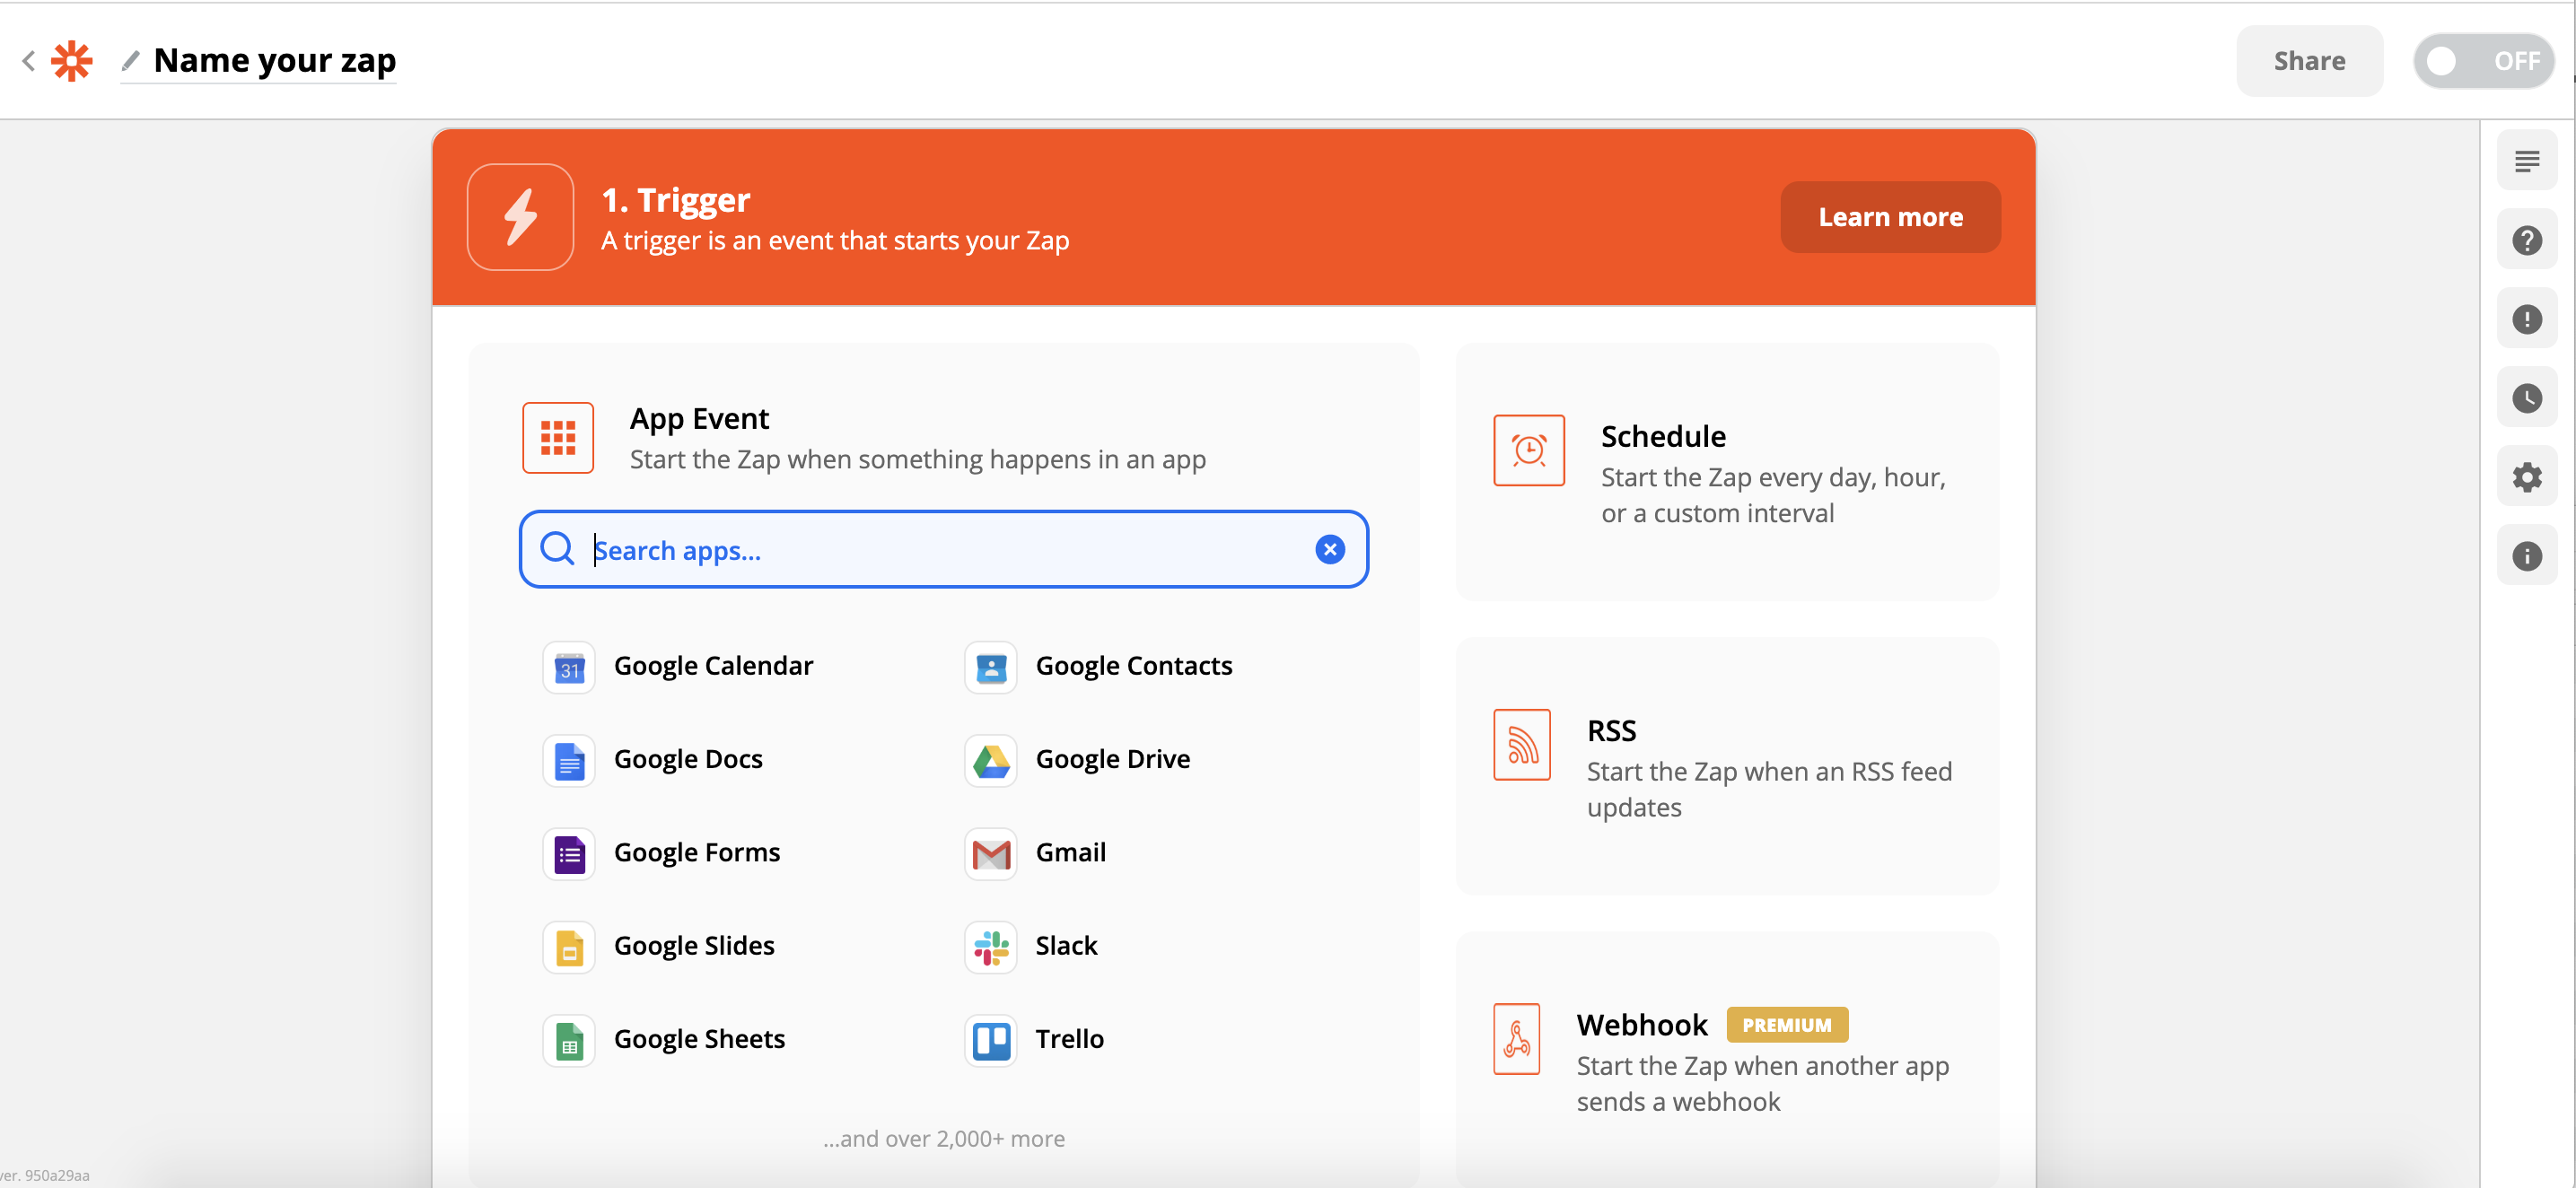
Task: Click the Search apps input field
Action: click(943, 549)
